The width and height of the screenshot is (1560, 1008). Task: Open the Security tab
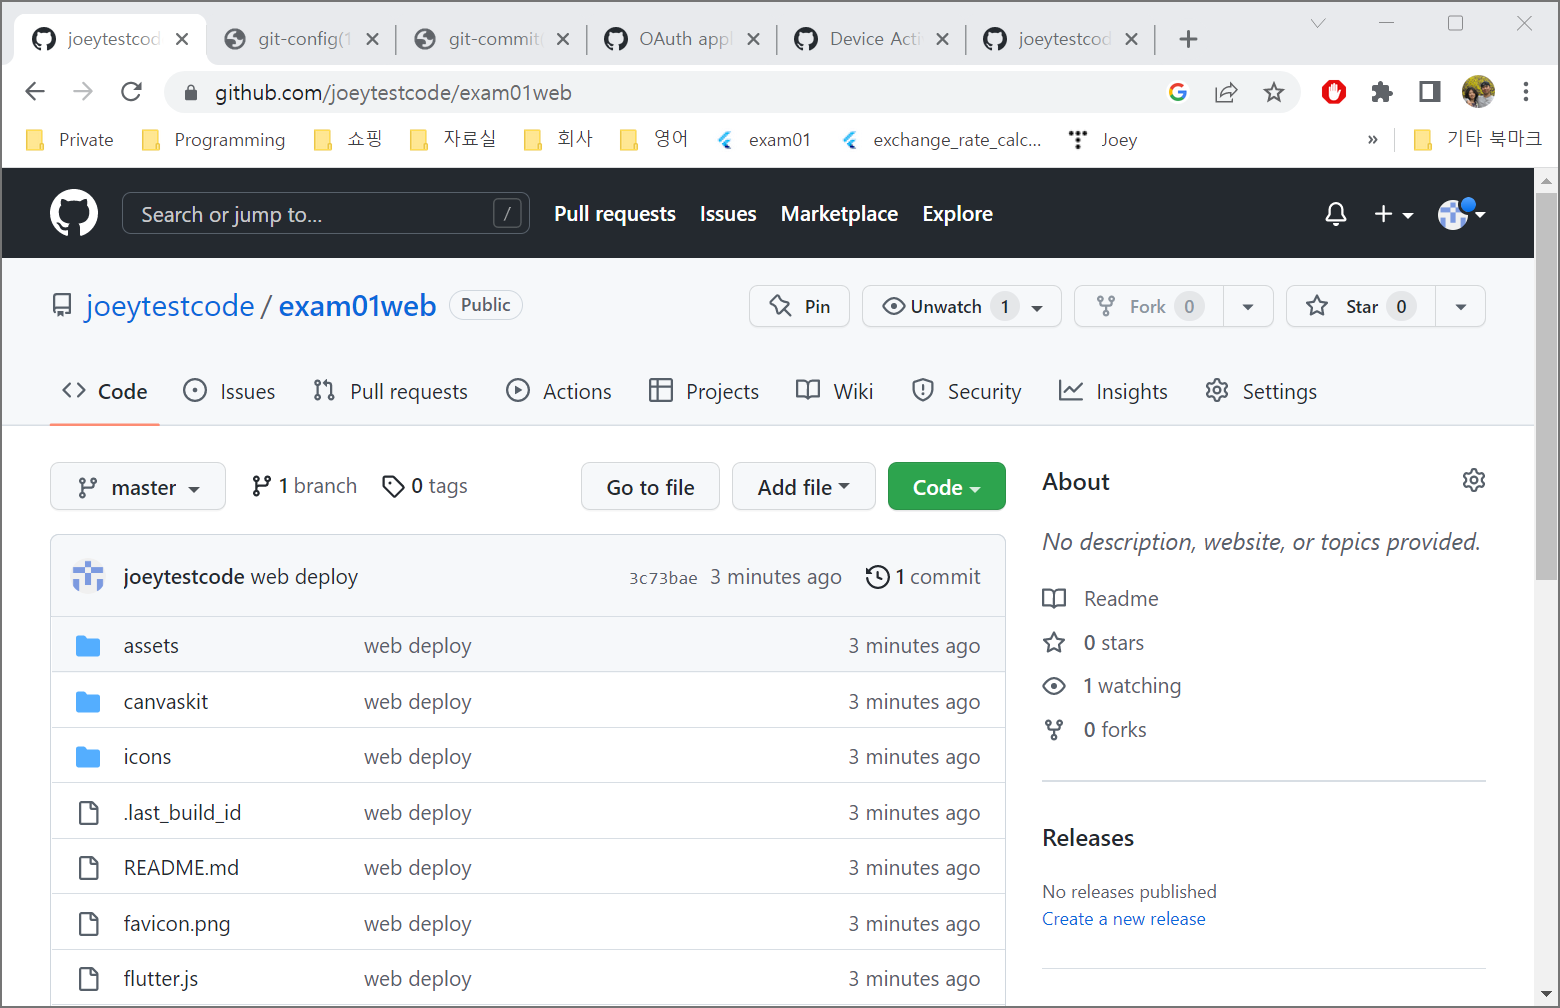(x=966, y=391)
